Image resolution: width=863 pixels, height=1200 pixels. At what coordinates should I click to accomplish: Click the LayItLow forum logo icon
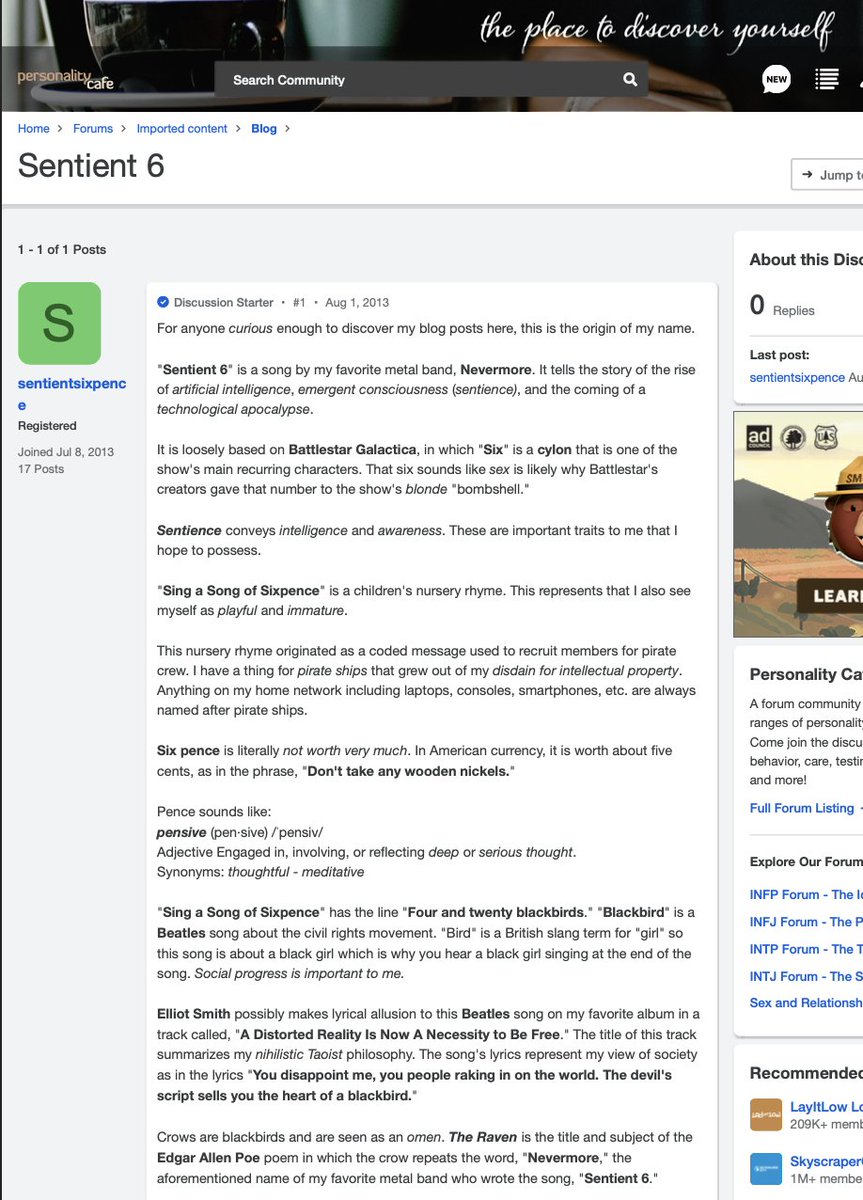click(766, 1115)
